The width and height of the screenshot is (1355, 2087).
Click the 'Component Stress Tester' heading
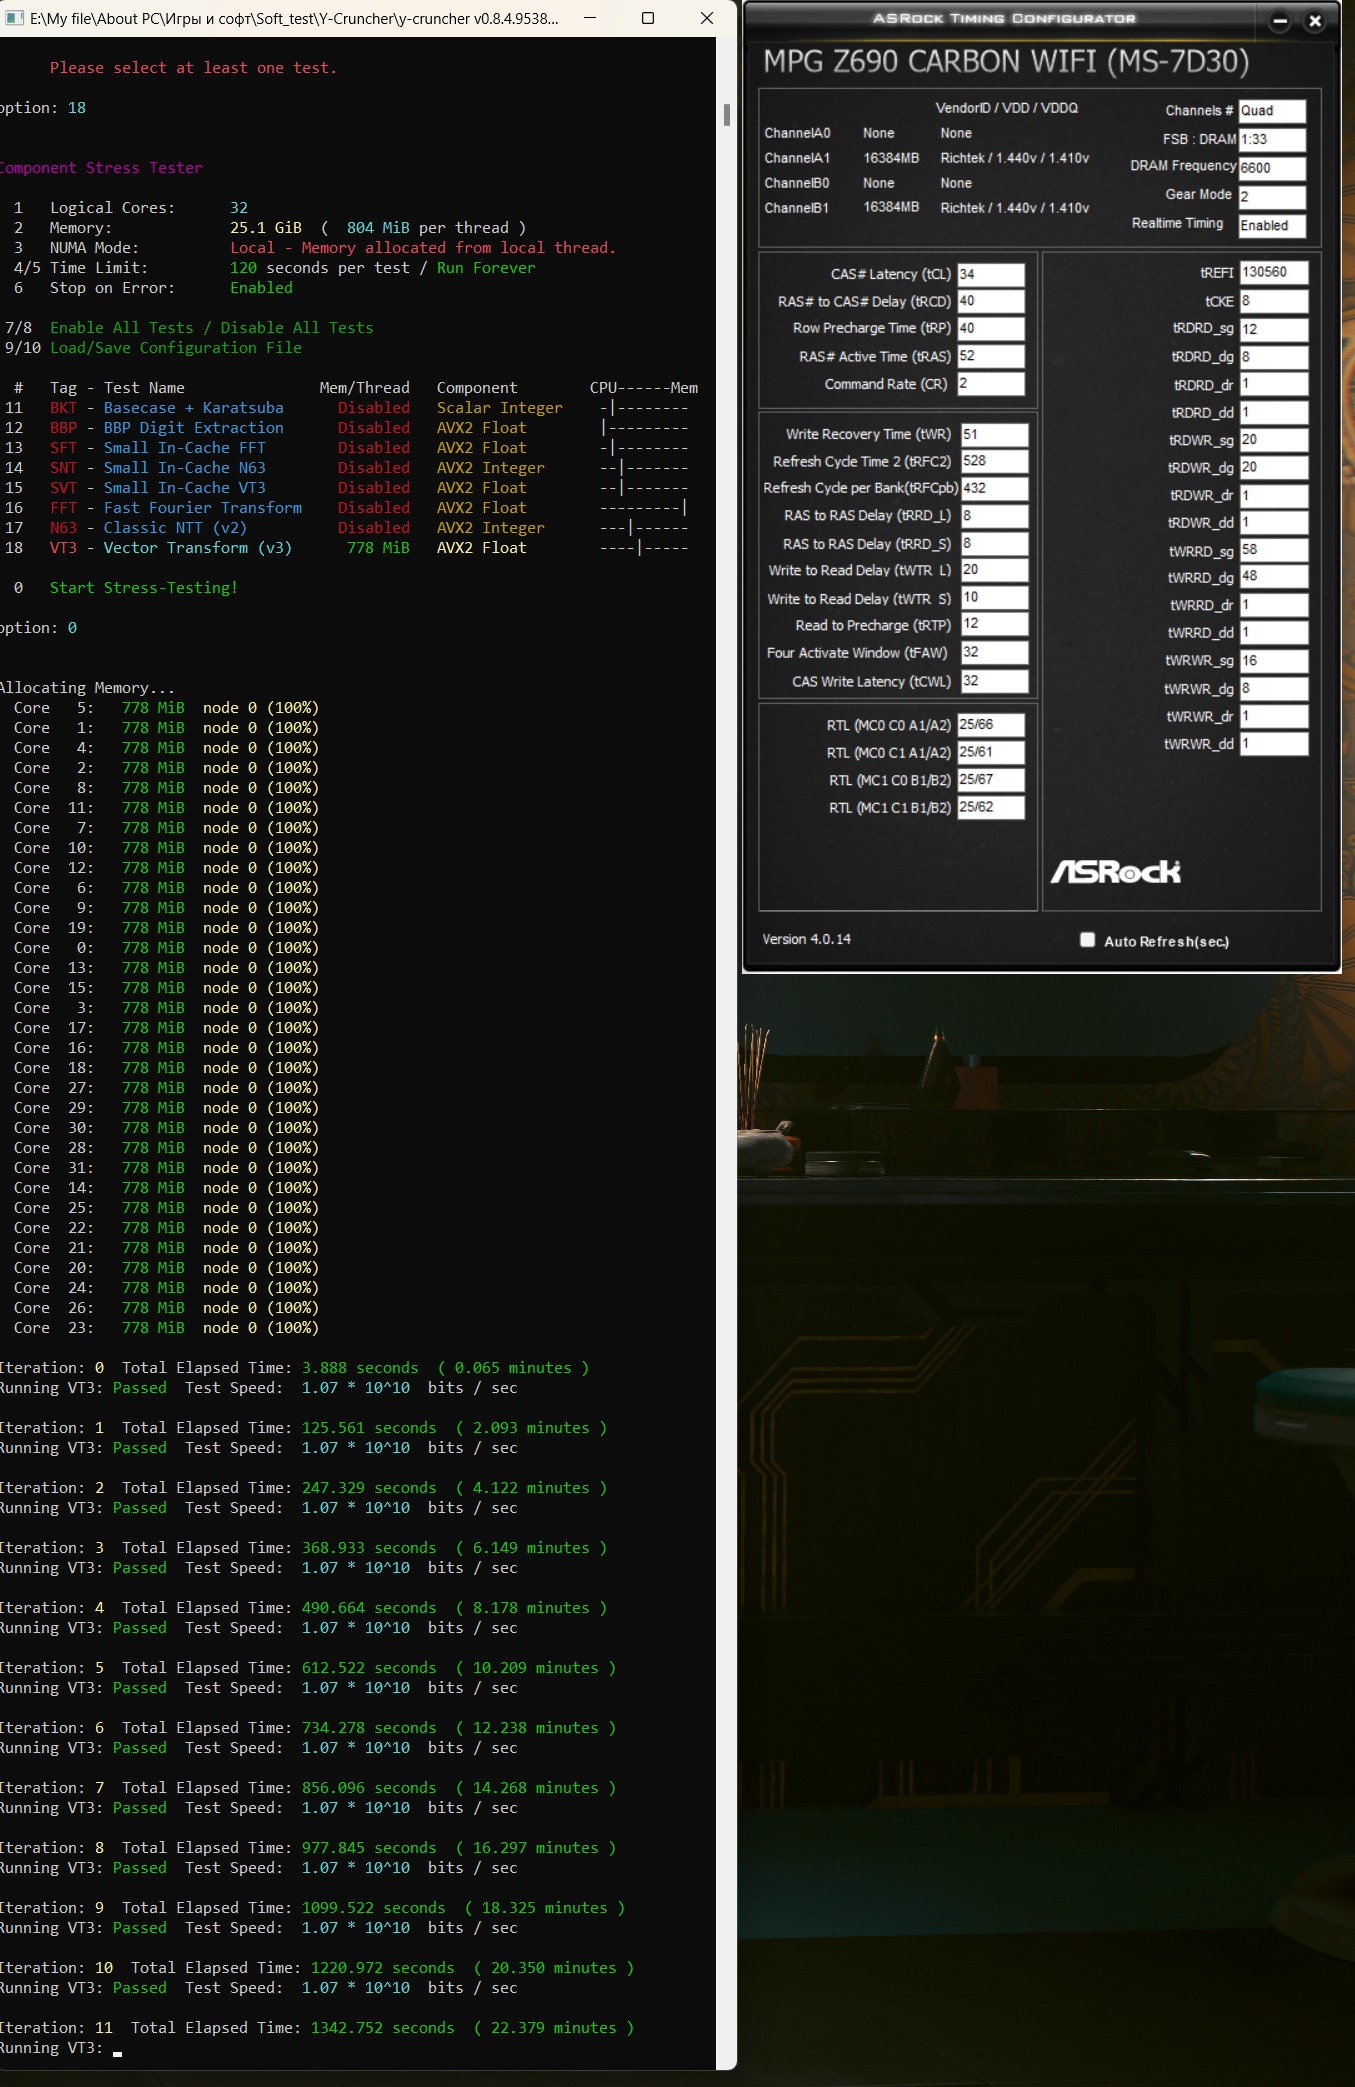[x=101, y=168]
